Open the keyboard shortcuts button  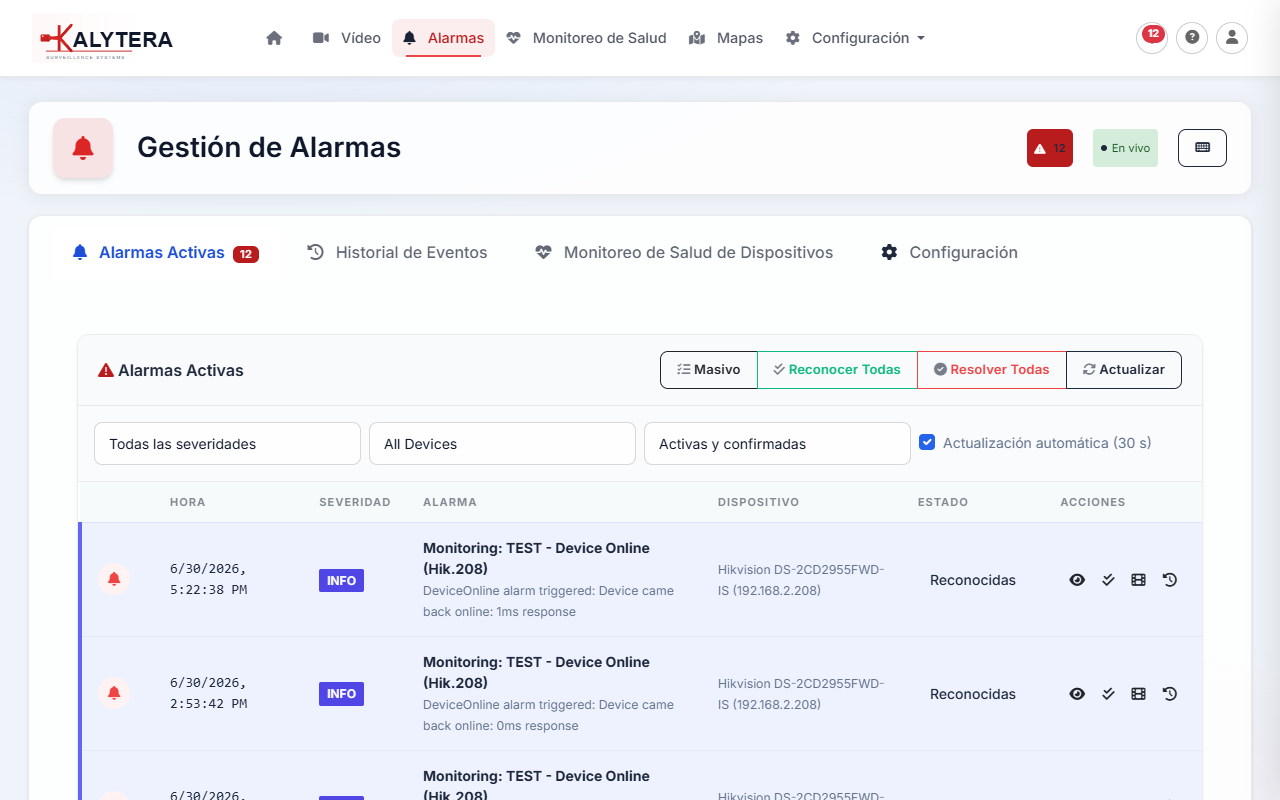[x=1202, y=148]
